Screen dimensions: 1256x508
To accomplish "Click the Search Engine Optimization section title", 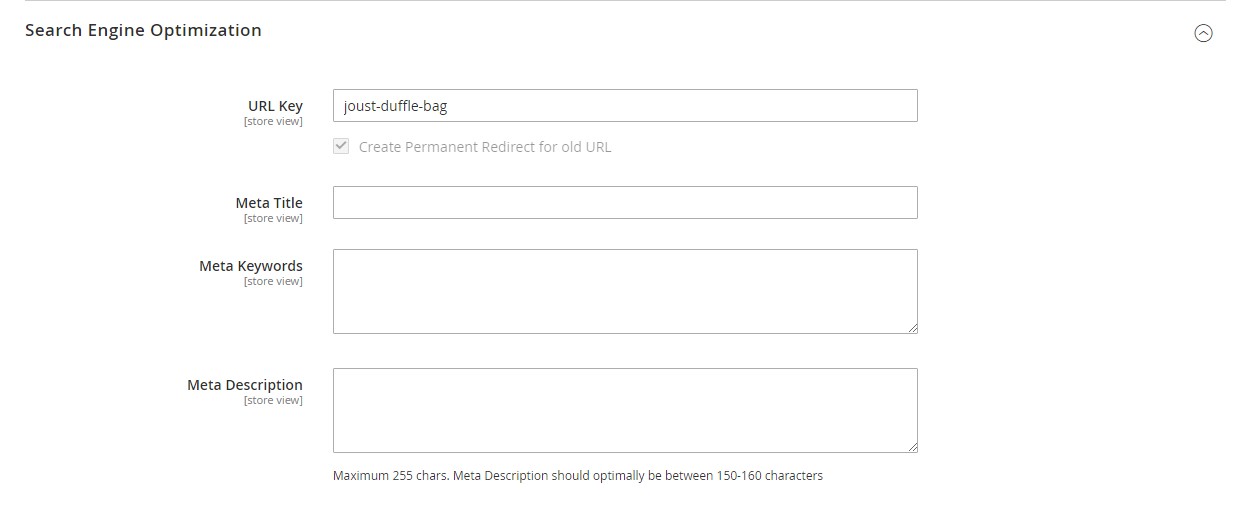I will (143, 30).
